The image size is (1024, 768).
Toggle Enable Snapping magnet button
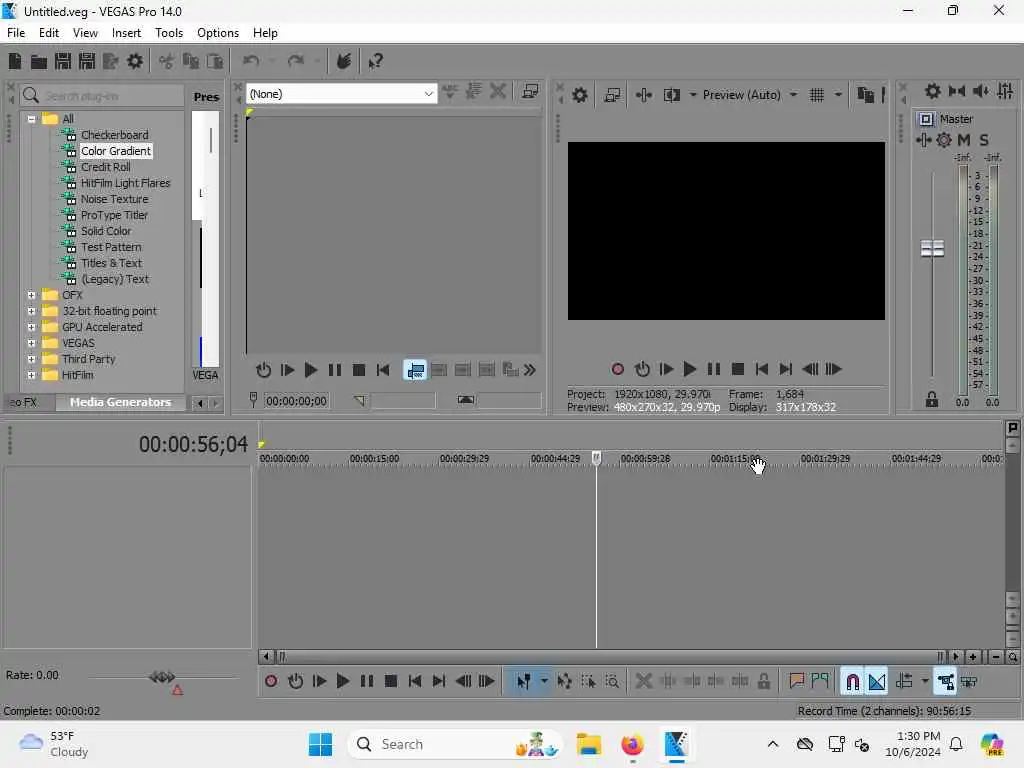(852, 682)
